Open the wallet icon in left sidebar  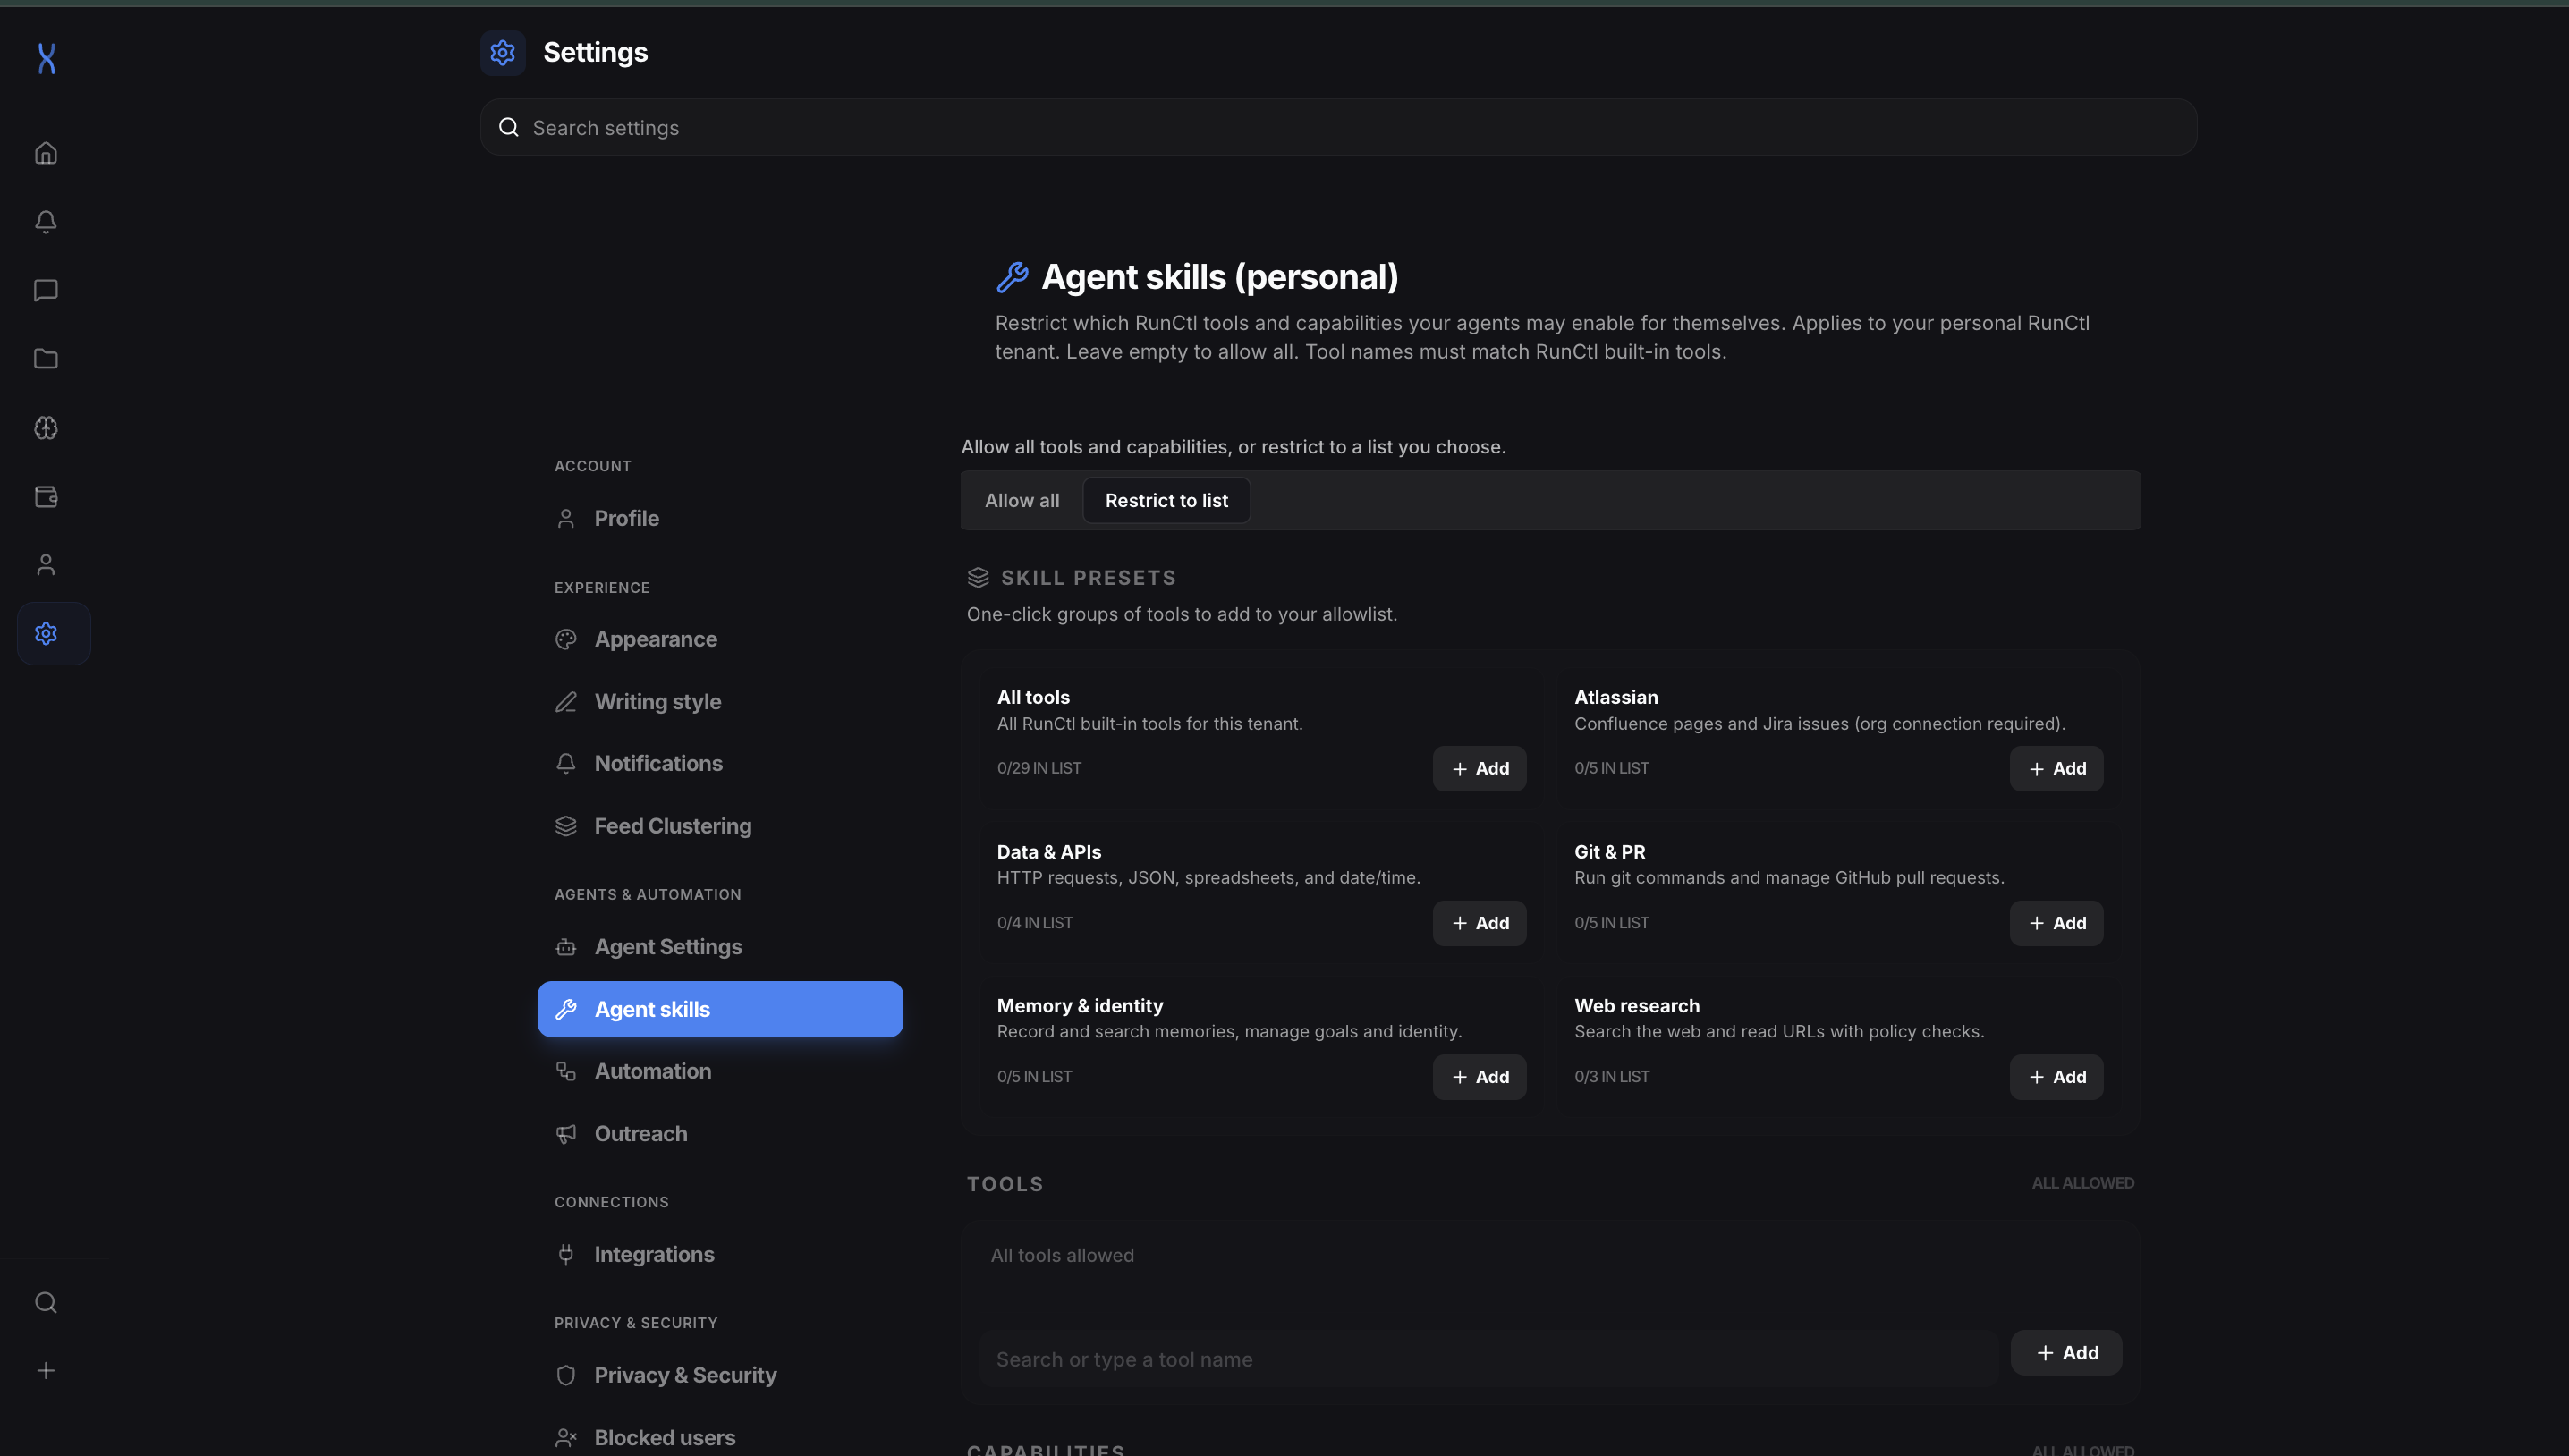point(46,496)
